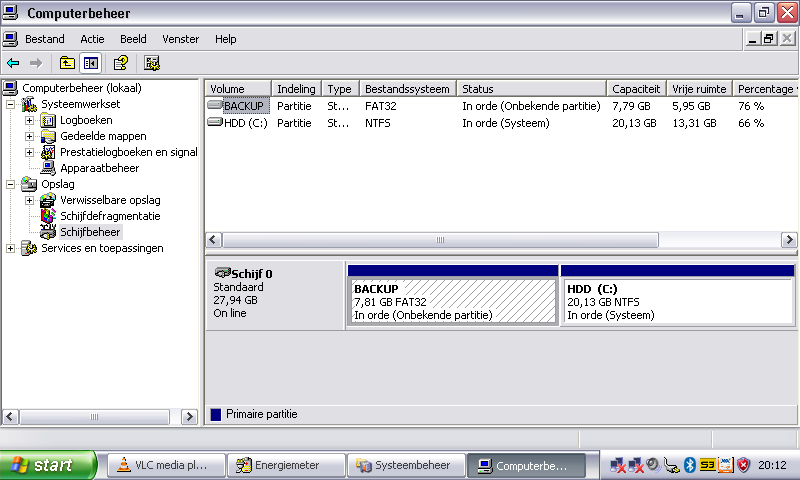
Task: Click volume list scroll right arrow
Action: click(x=789, y=240)
